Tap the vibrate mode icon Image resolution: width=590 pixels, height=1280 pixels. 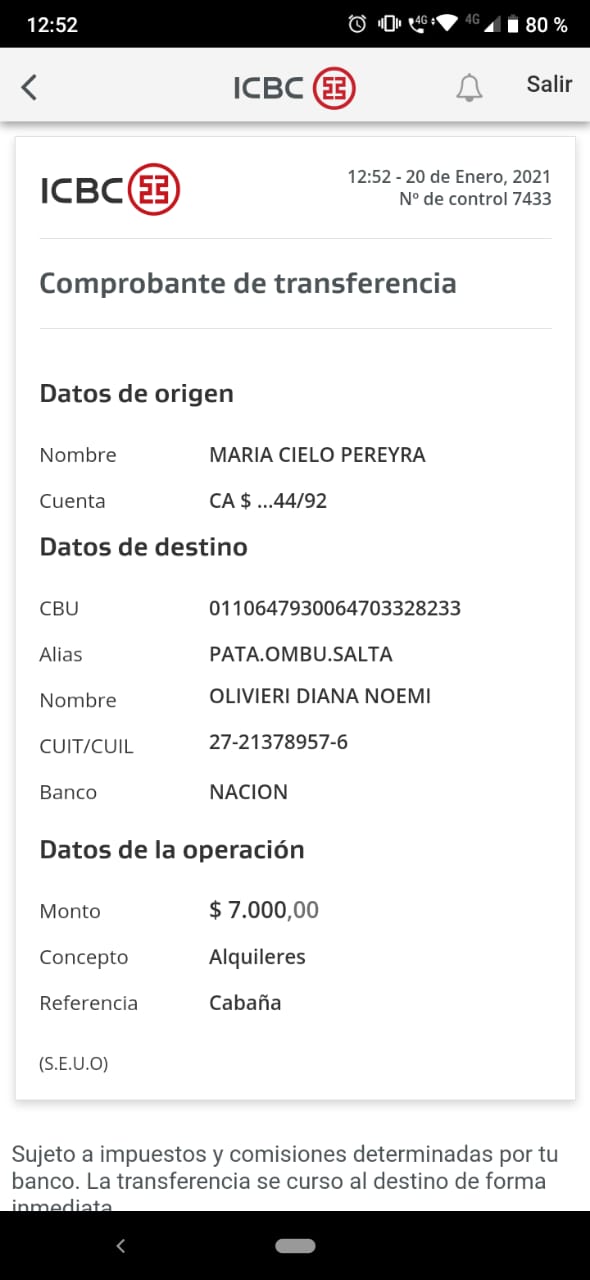[389, 25]
